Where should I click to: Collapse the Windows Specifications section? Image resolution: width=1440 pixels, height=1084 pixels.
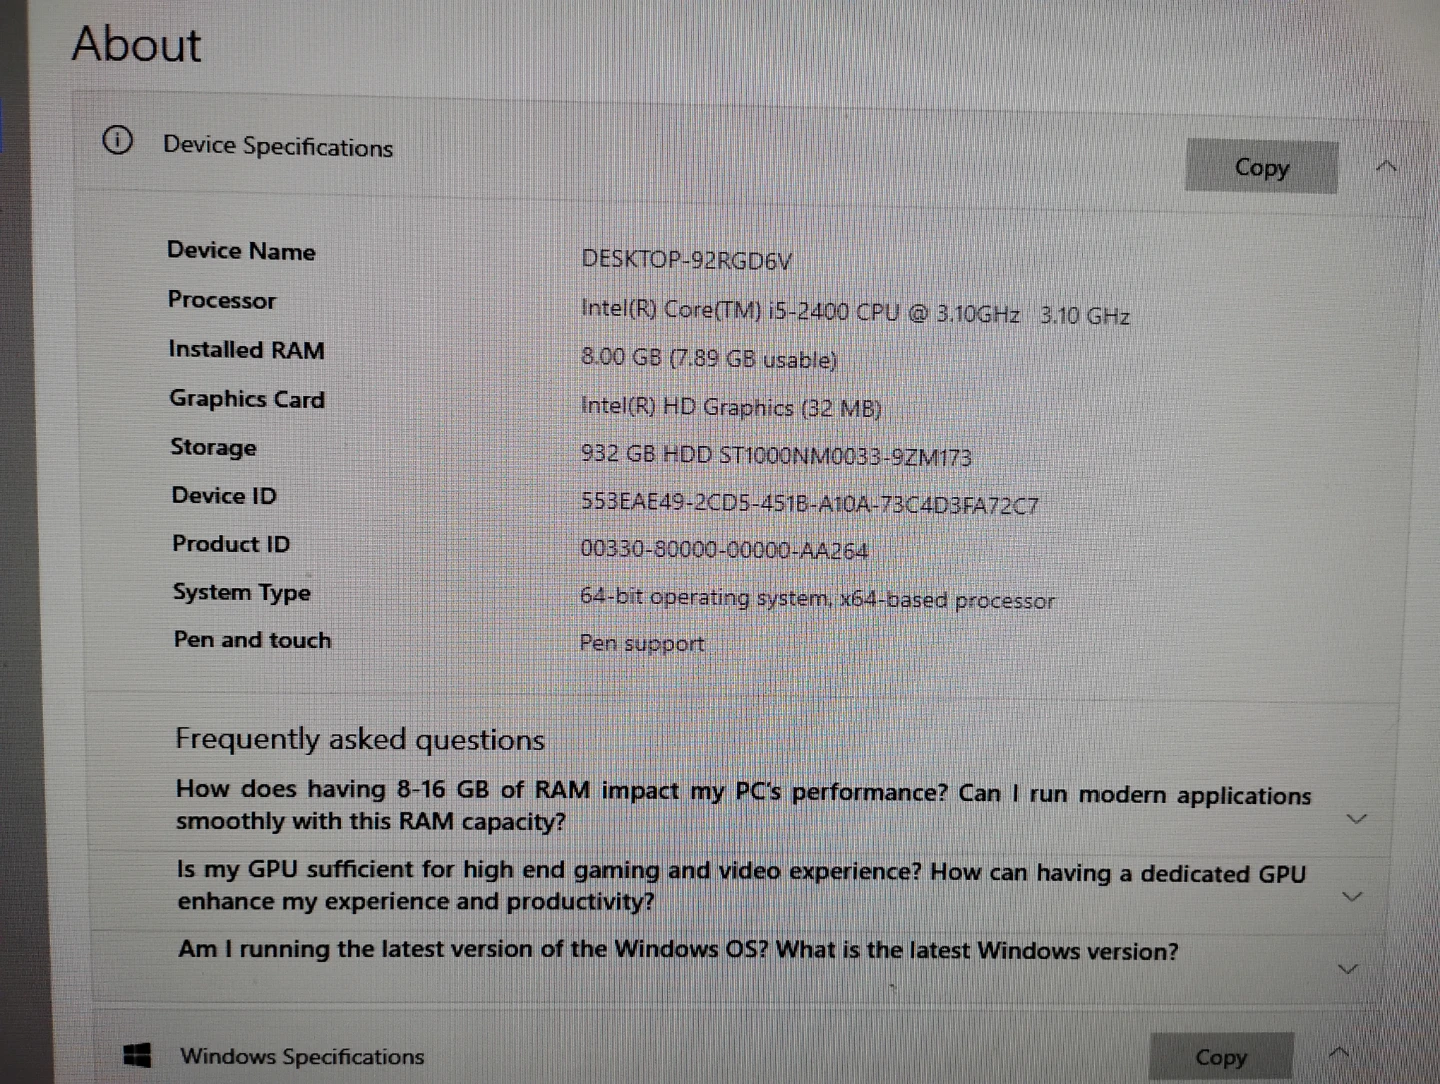tap(1340, 1051)
